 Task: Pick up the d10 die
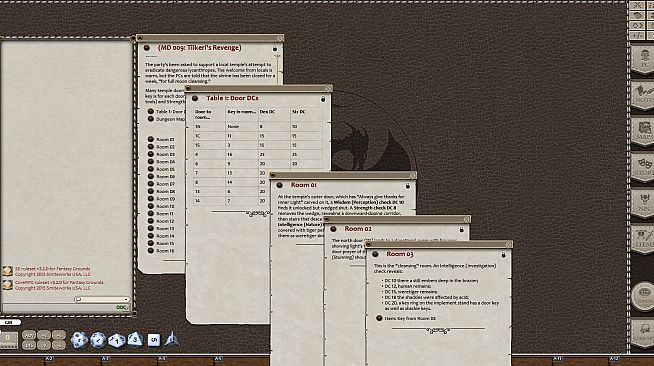pos(116,340)
